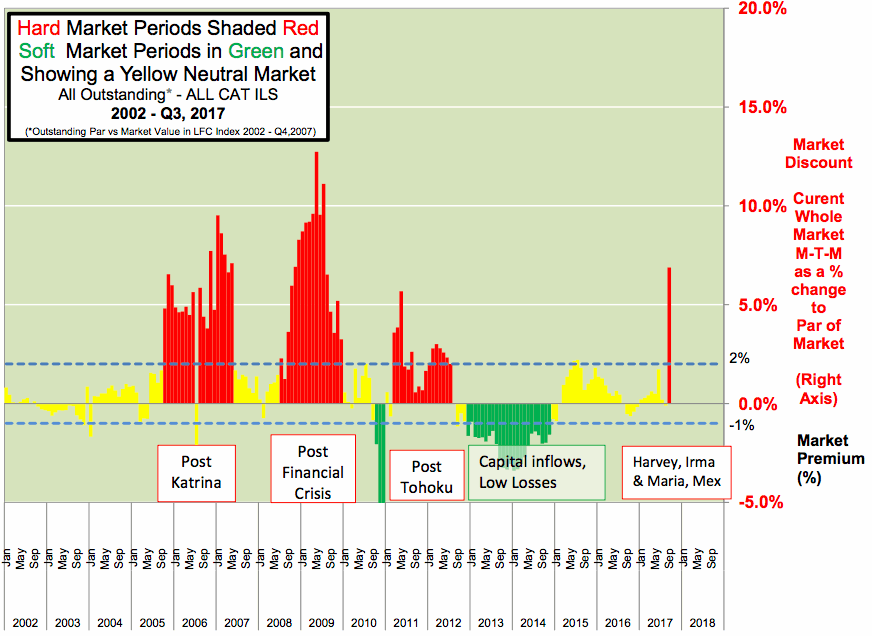Select the 2013 year label on timeline
Image resolution: width=872 pixels, height=636 pixels.
tap(490, 622)
